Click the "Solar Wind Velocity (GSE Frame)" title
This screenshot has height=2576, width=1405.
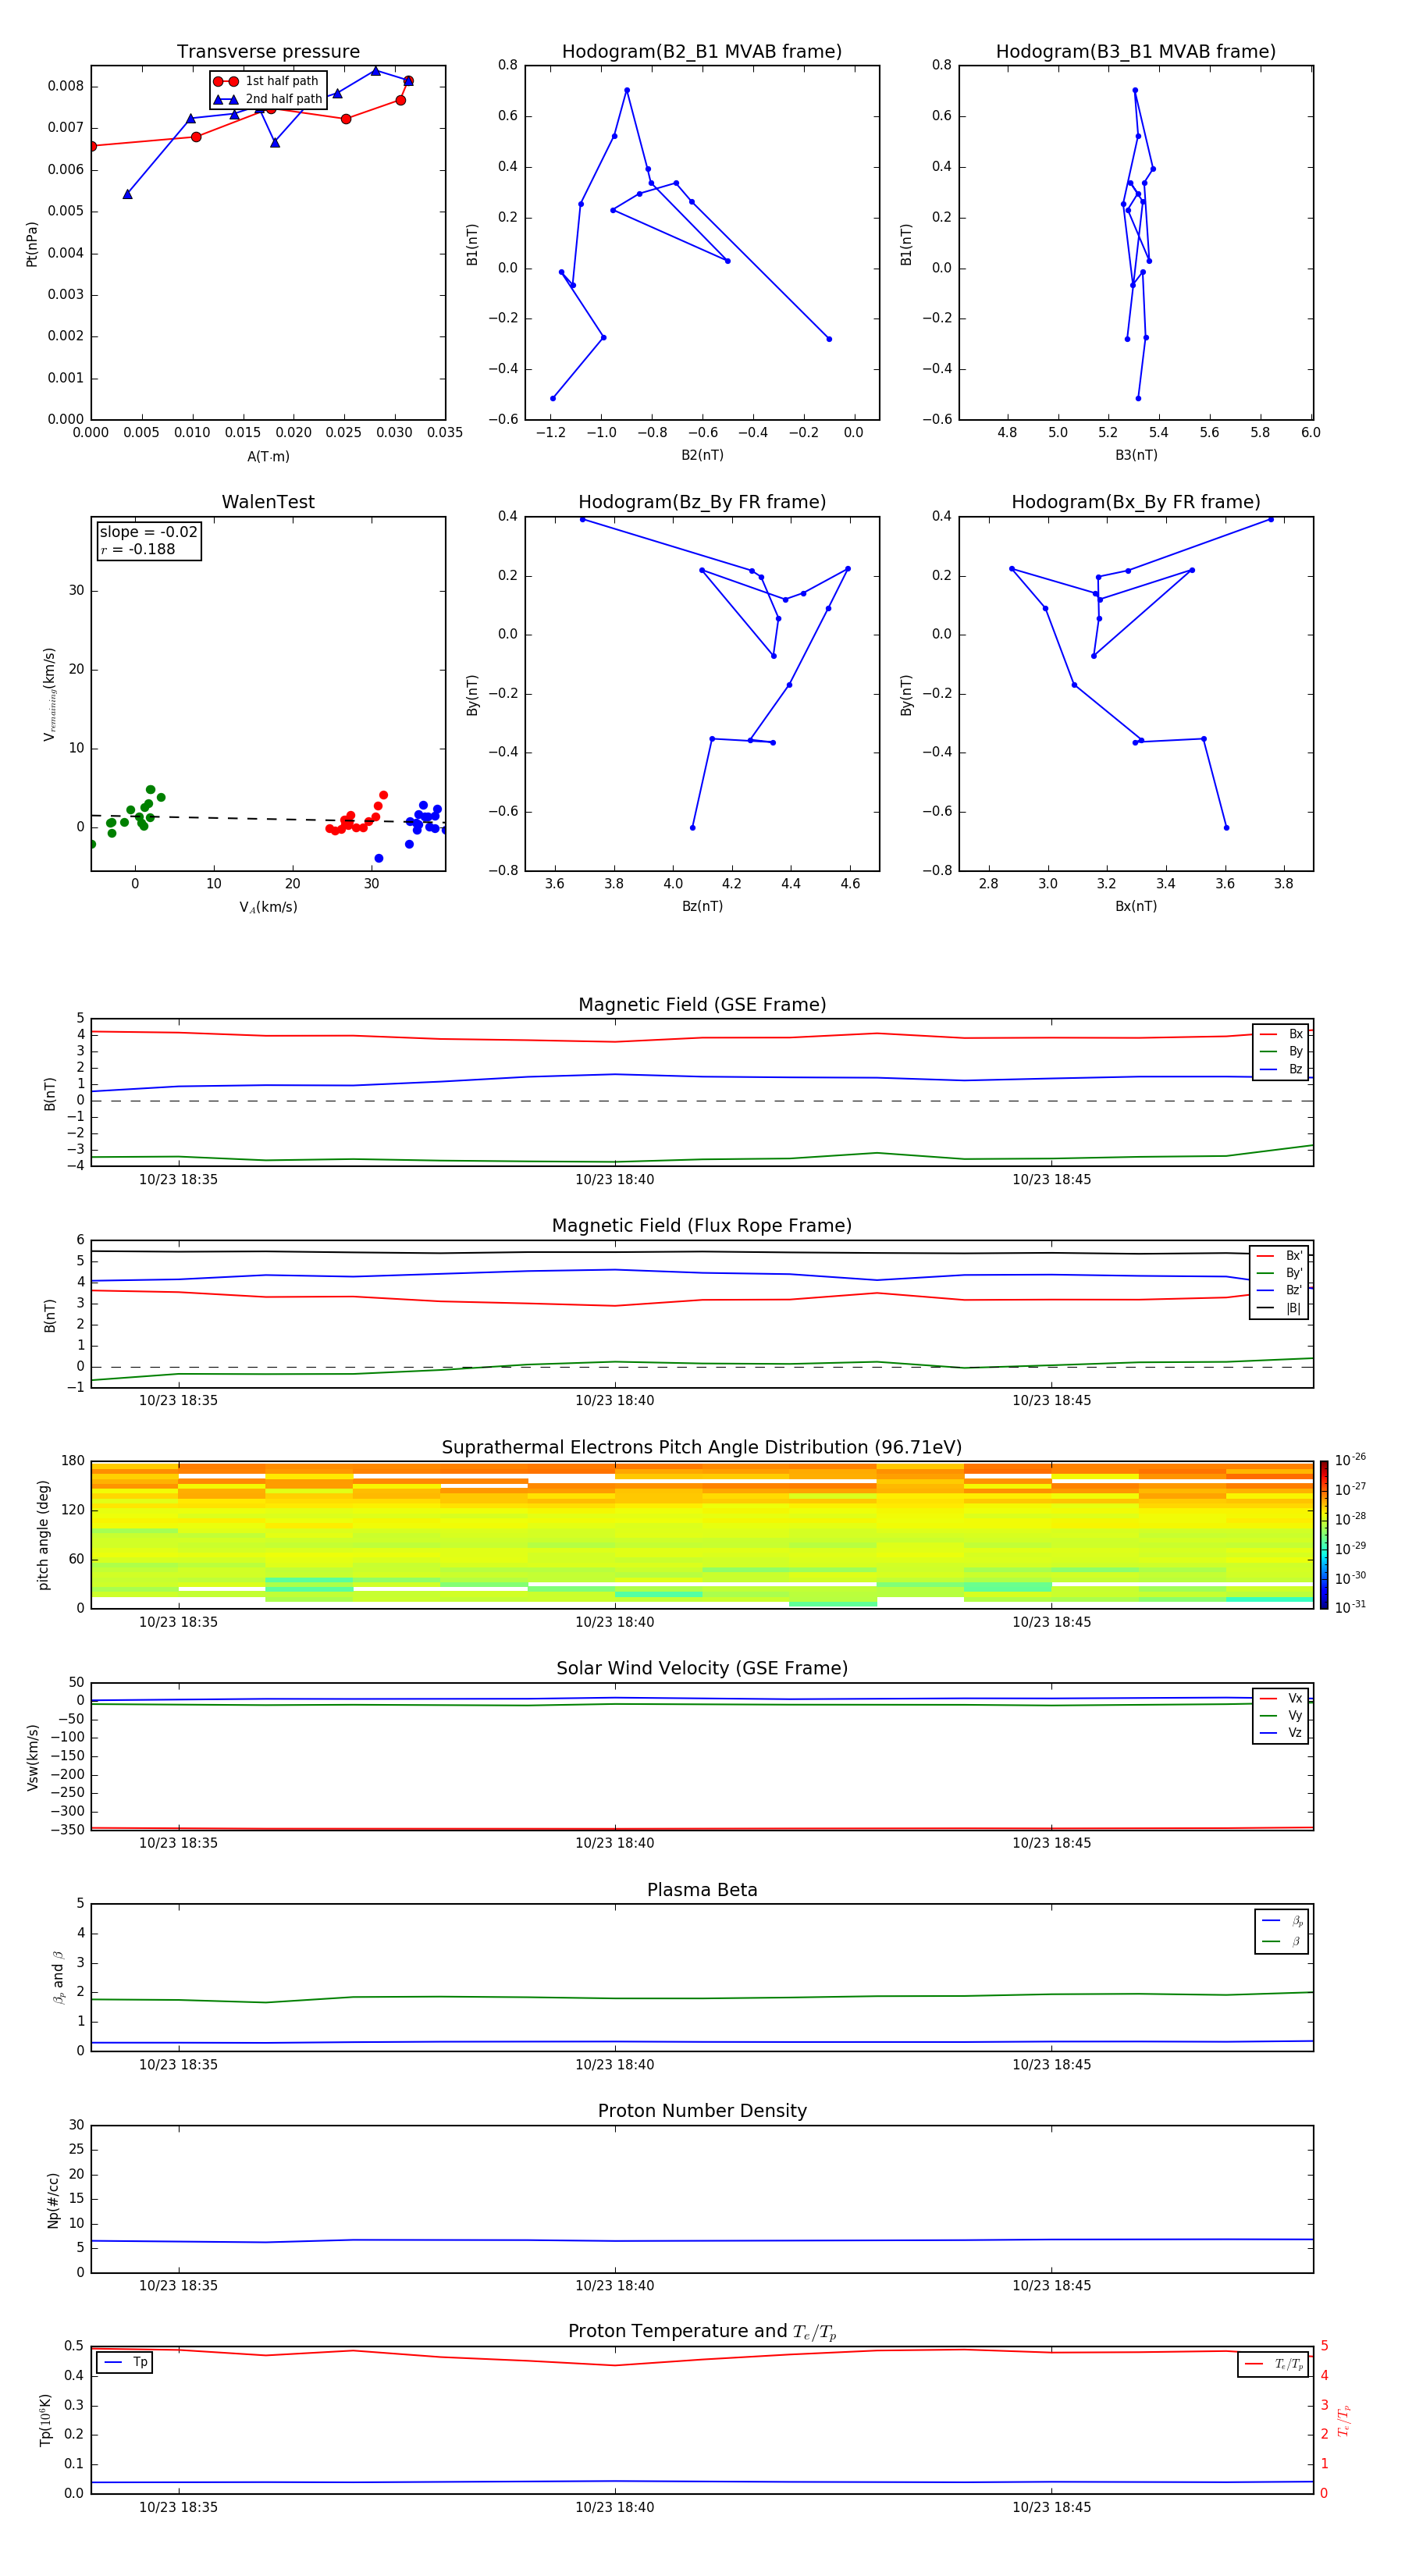(702, 1669)
